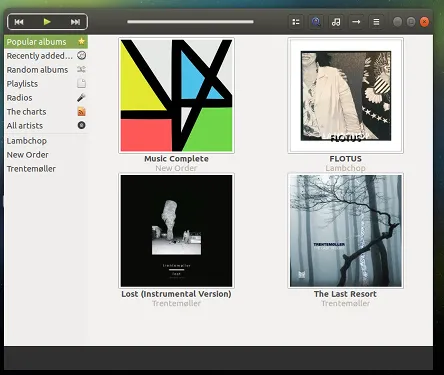The height and width of the screenshot is (375, 444).
Task: Click the clock icon beside Recently added
Action: [x=81, y=55]
